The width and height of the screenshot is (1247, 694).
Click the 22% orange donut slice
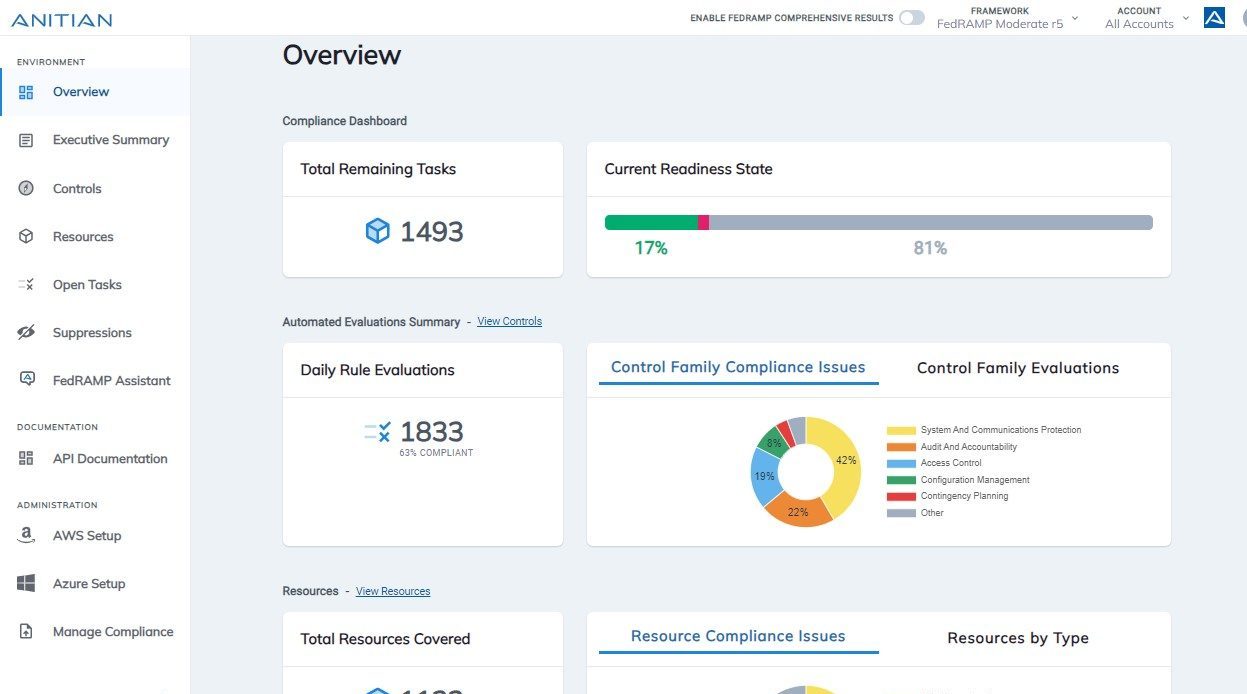click(797, 511)
